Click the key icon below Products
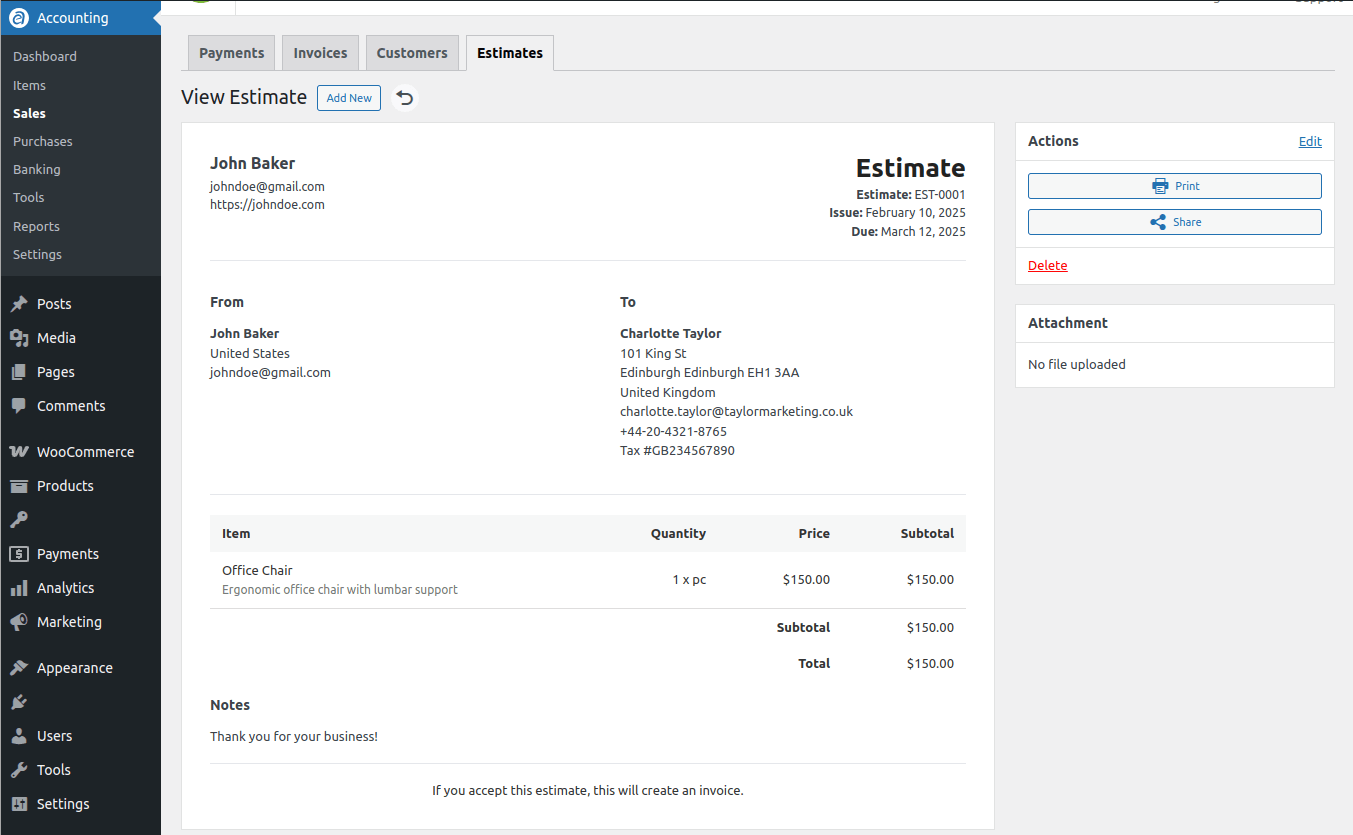 (19, 520)
